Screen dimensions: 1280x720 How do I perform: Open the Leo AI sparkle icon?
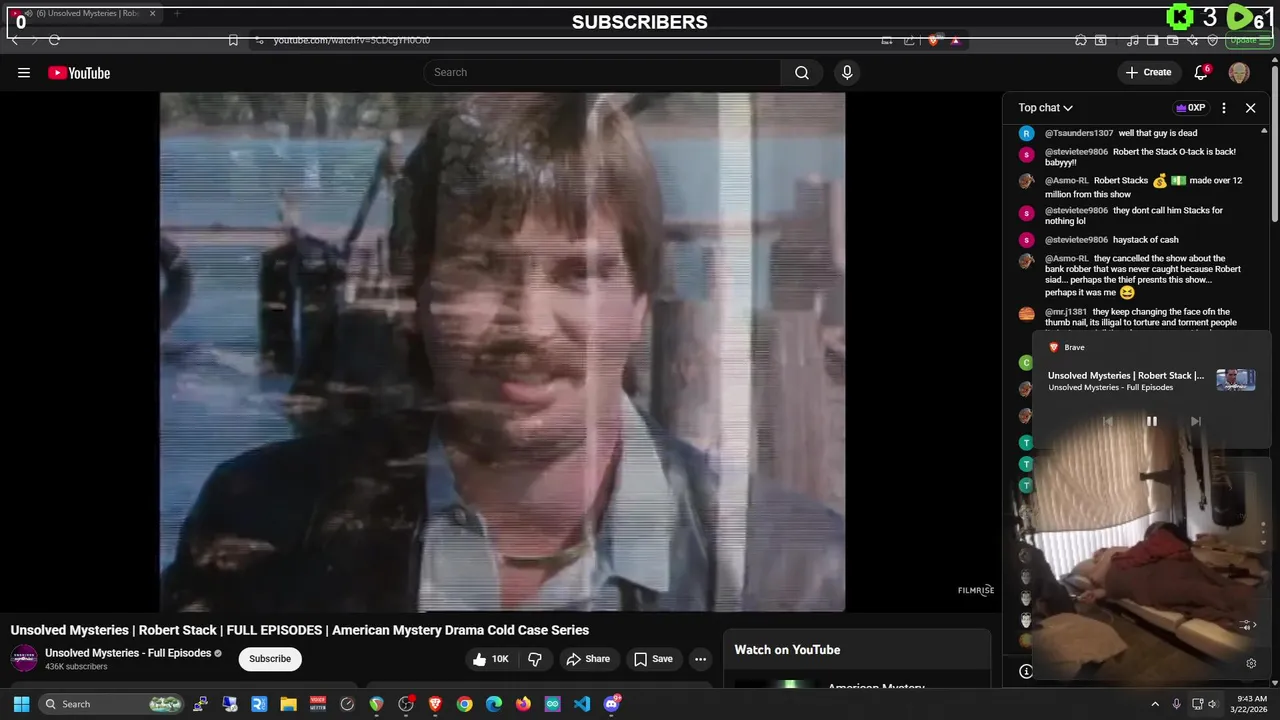[1193, 40]
